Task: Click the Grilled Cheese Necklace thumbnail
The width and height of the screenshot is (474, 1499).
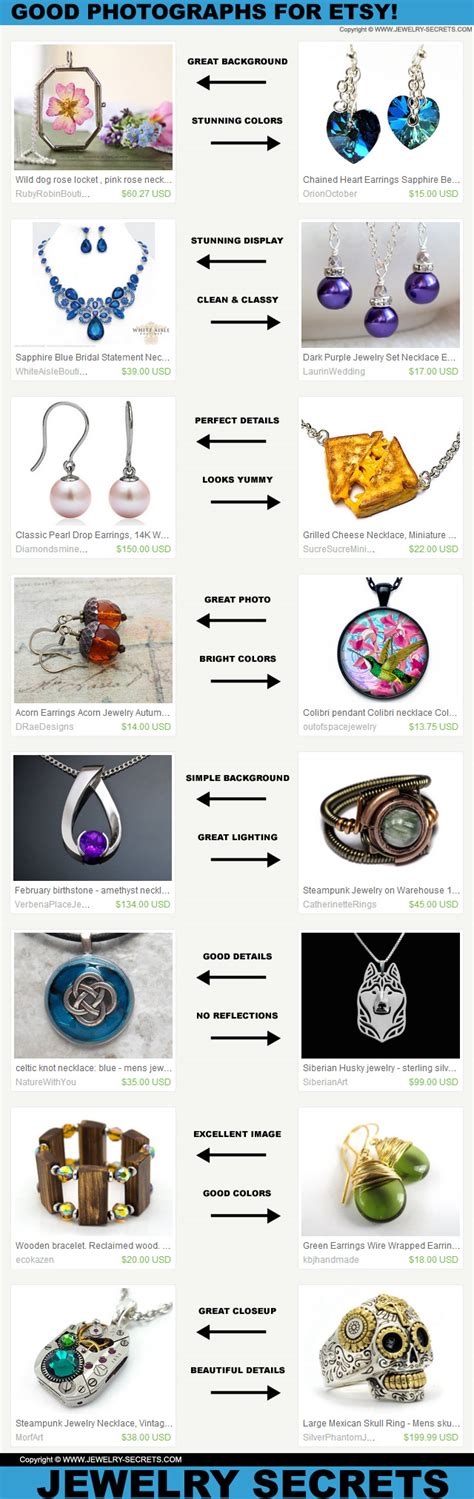Action: pos(381,463)
